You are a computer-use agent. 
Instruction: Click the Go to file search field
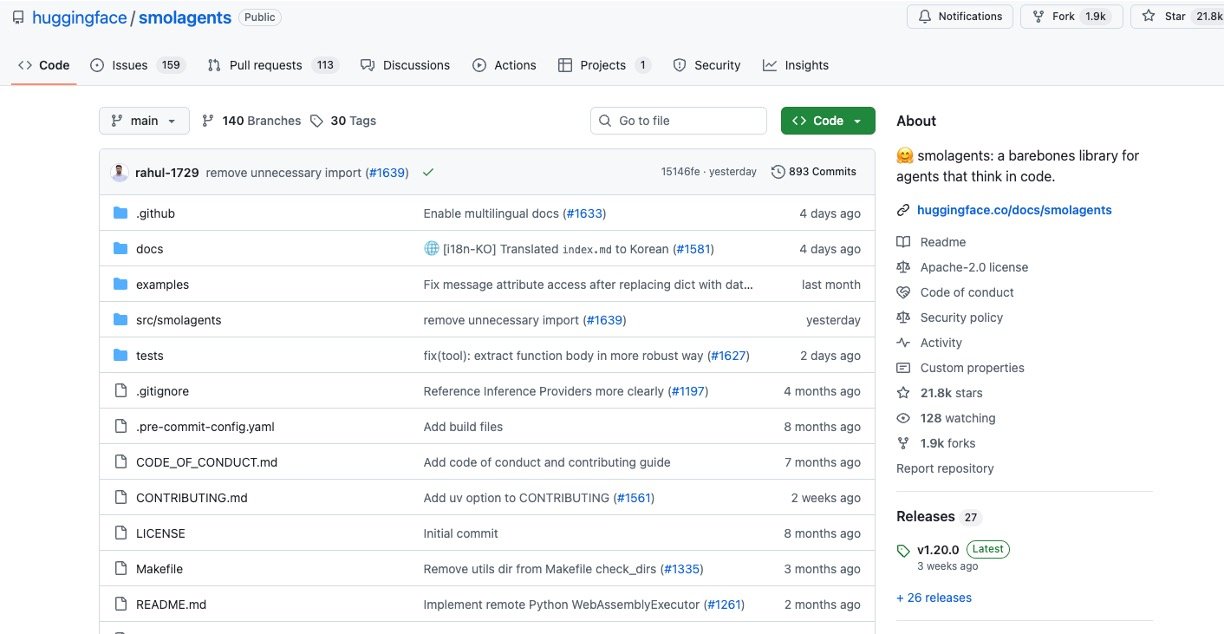click(x=678, y=121)
